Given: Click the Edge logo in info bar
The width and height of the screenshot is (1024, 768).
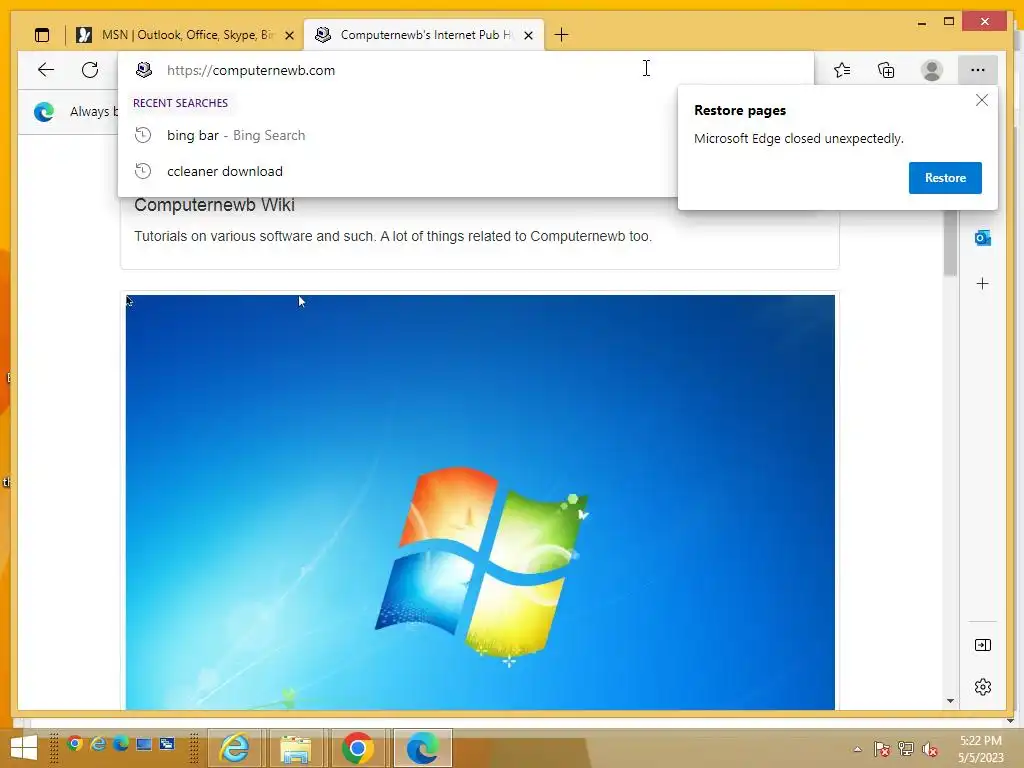Looking at the screenshot, I should click(x=44, y=112).
